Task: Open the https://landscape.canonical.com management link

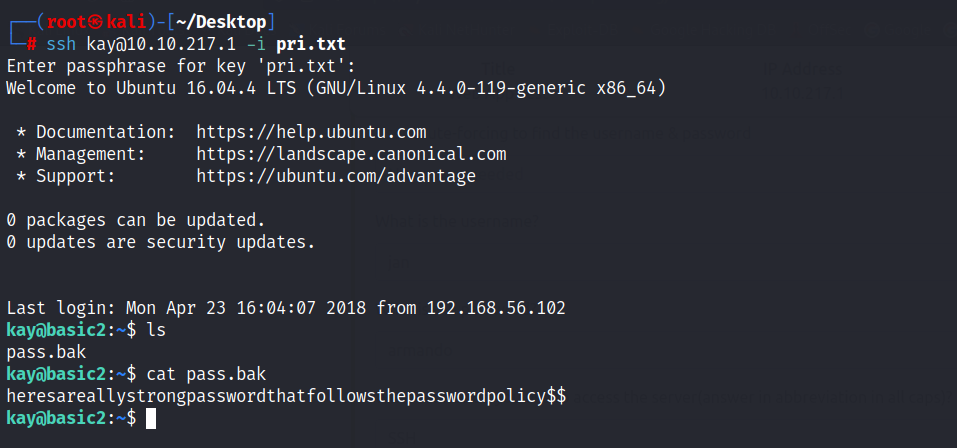Action: [x=351, y=154]
